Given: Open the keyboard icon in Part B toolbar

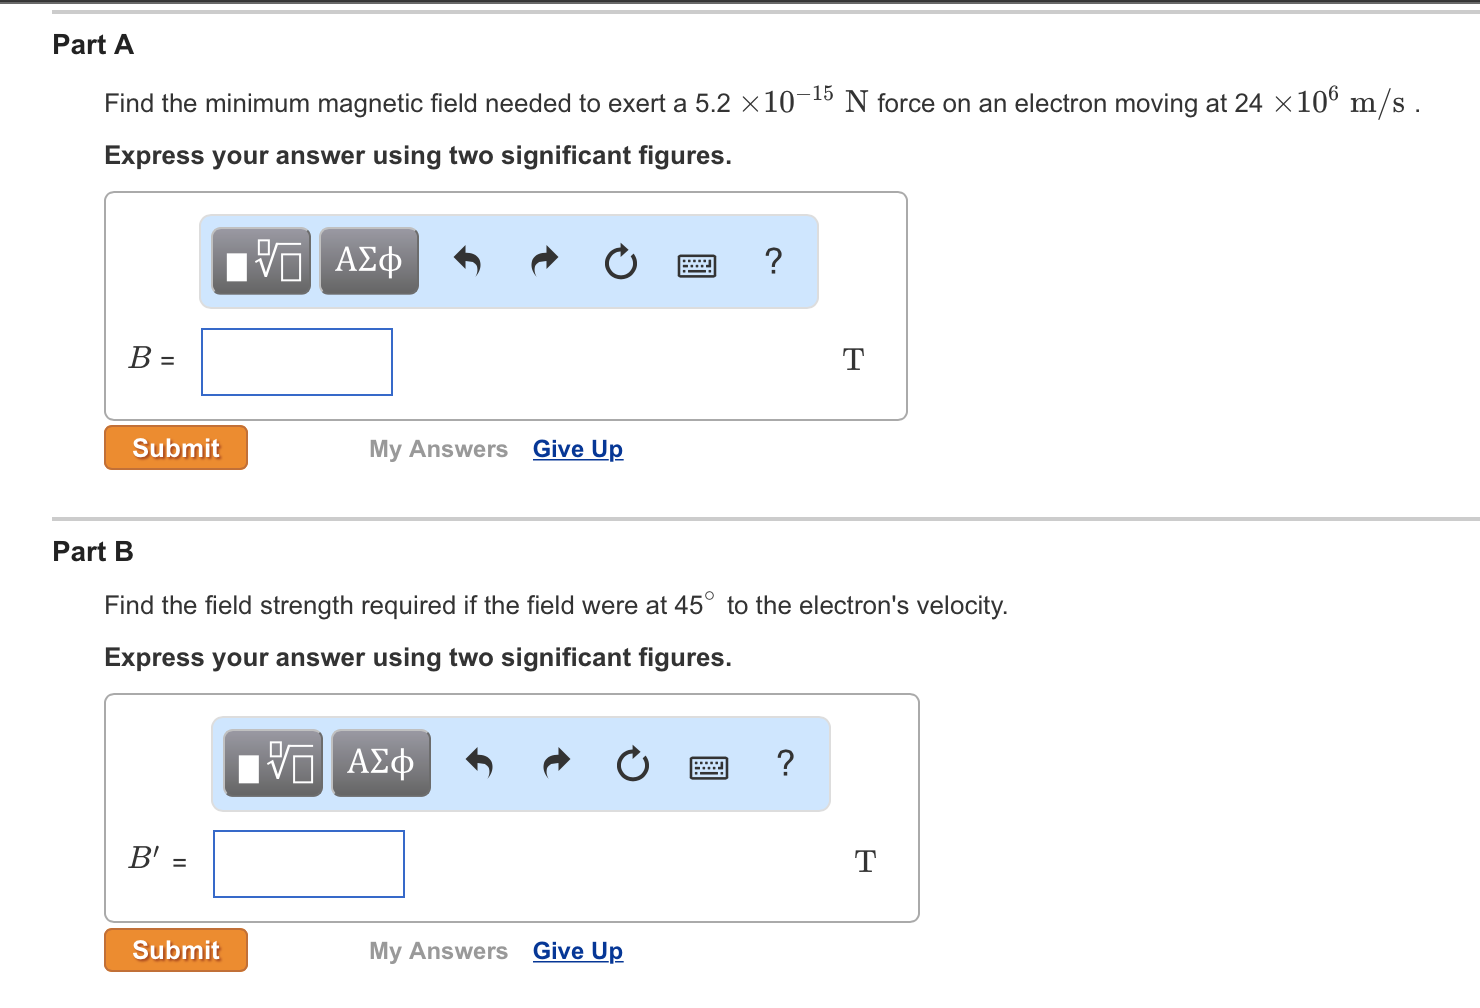Looking at the screenshot, I should tap(709, 766).
